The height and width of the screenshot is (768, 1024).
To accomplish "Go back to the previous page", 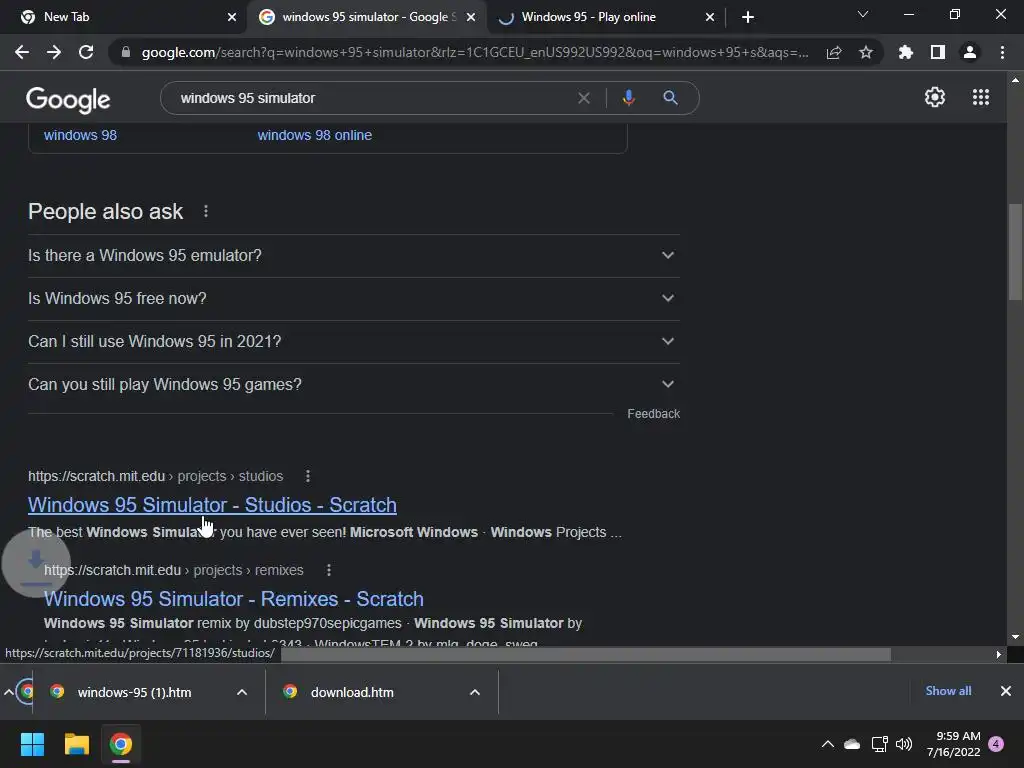I will click(x=22, y=52).
